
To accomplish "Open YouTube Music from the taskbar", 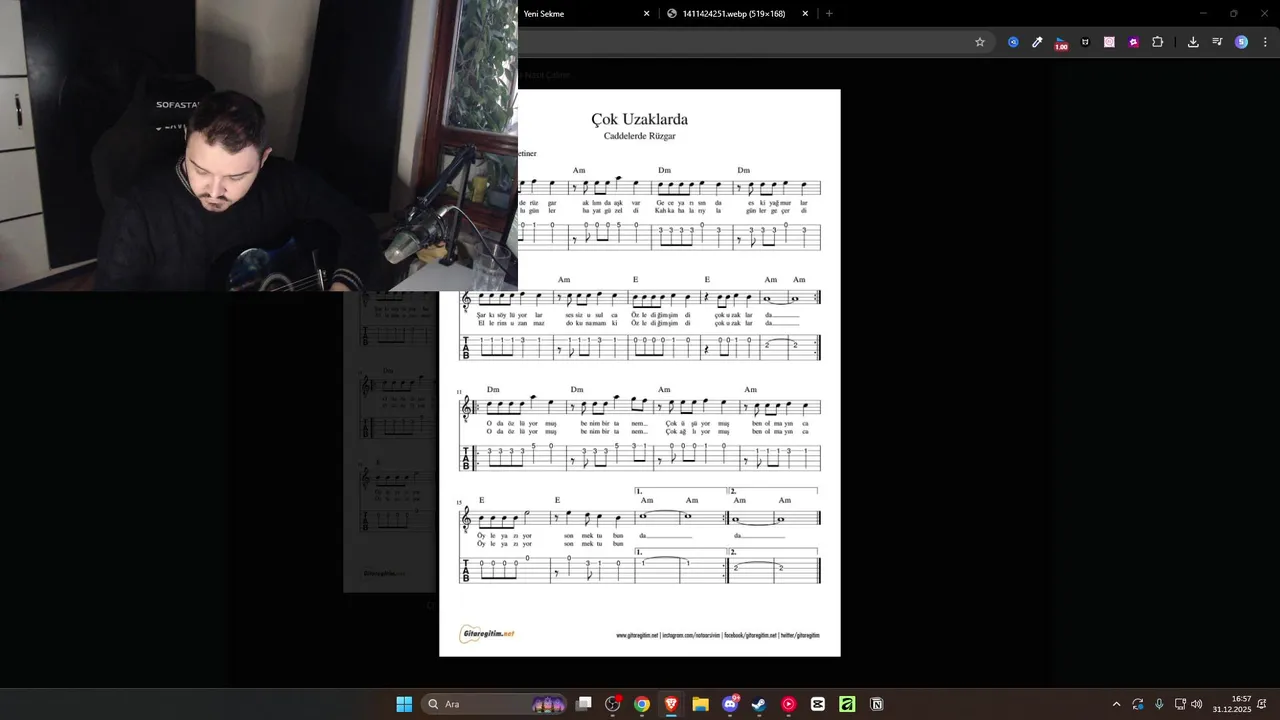I will 789,704.
